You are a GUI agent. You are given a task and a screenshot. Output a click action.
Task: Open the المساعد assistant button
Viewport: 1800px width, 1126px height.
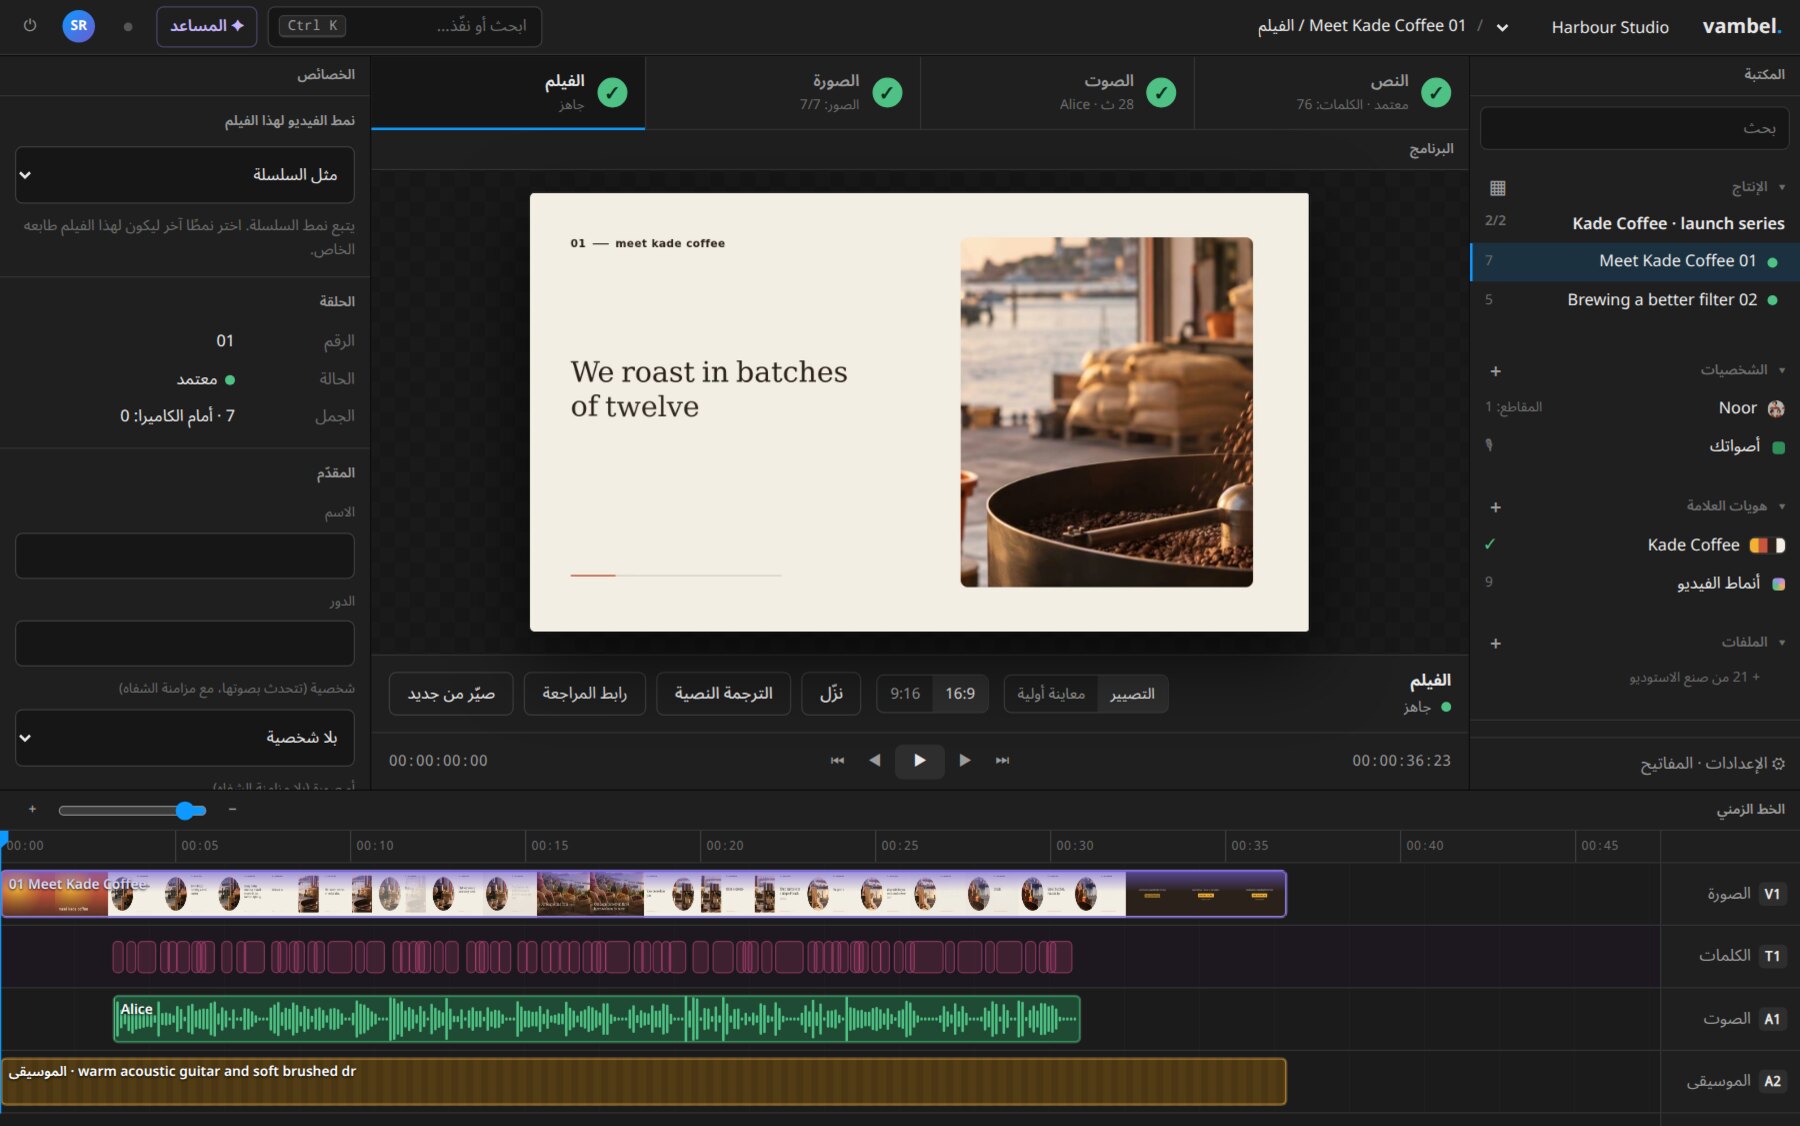coord(207,26)
